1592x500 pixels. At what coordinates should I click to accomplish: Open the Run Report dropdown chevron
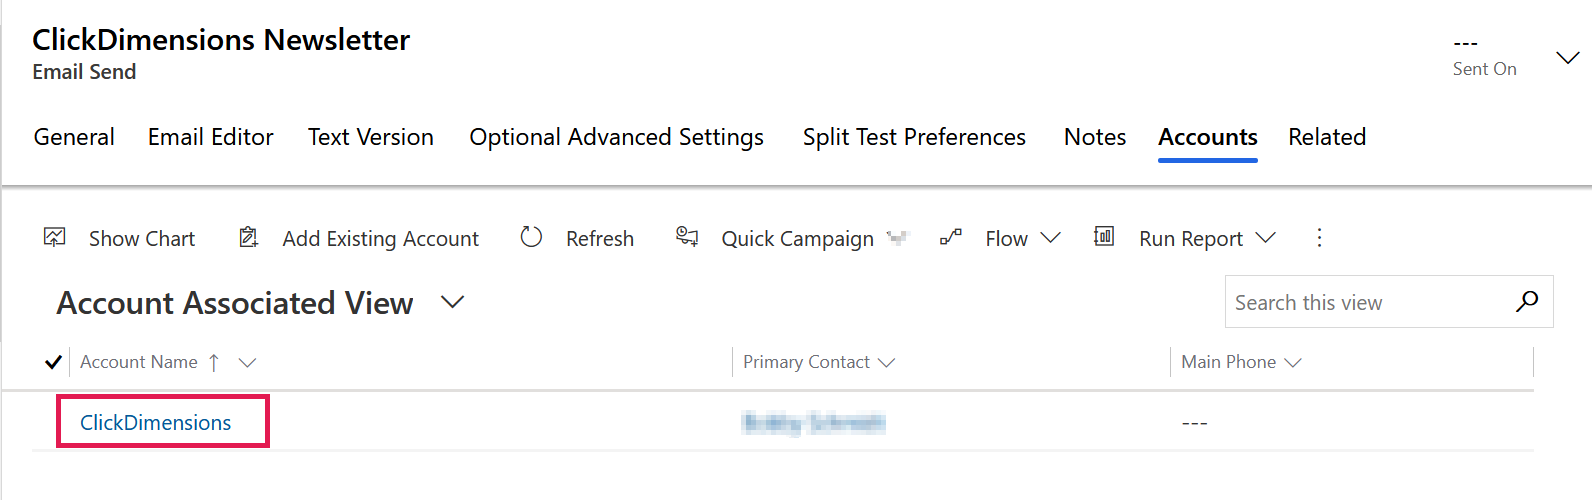(1266, 238)
